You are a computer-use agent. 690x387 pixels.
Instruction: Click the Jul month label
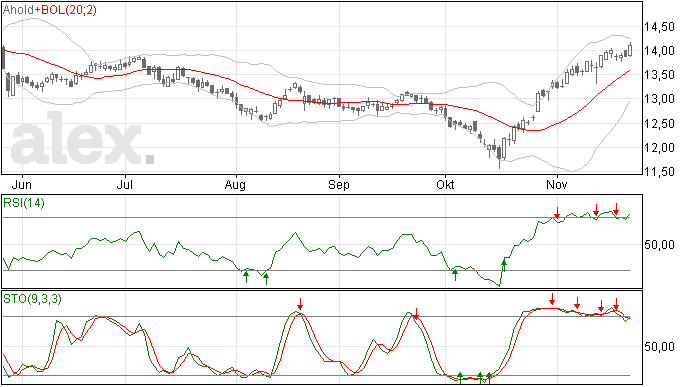(x=125, y=184)
